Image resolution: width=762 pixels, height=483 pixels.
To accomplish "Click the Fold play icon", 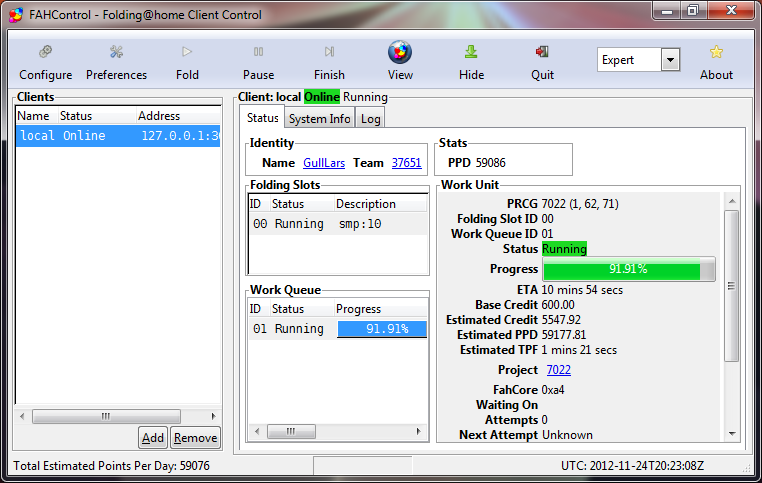I will click(x=187, y=52).
